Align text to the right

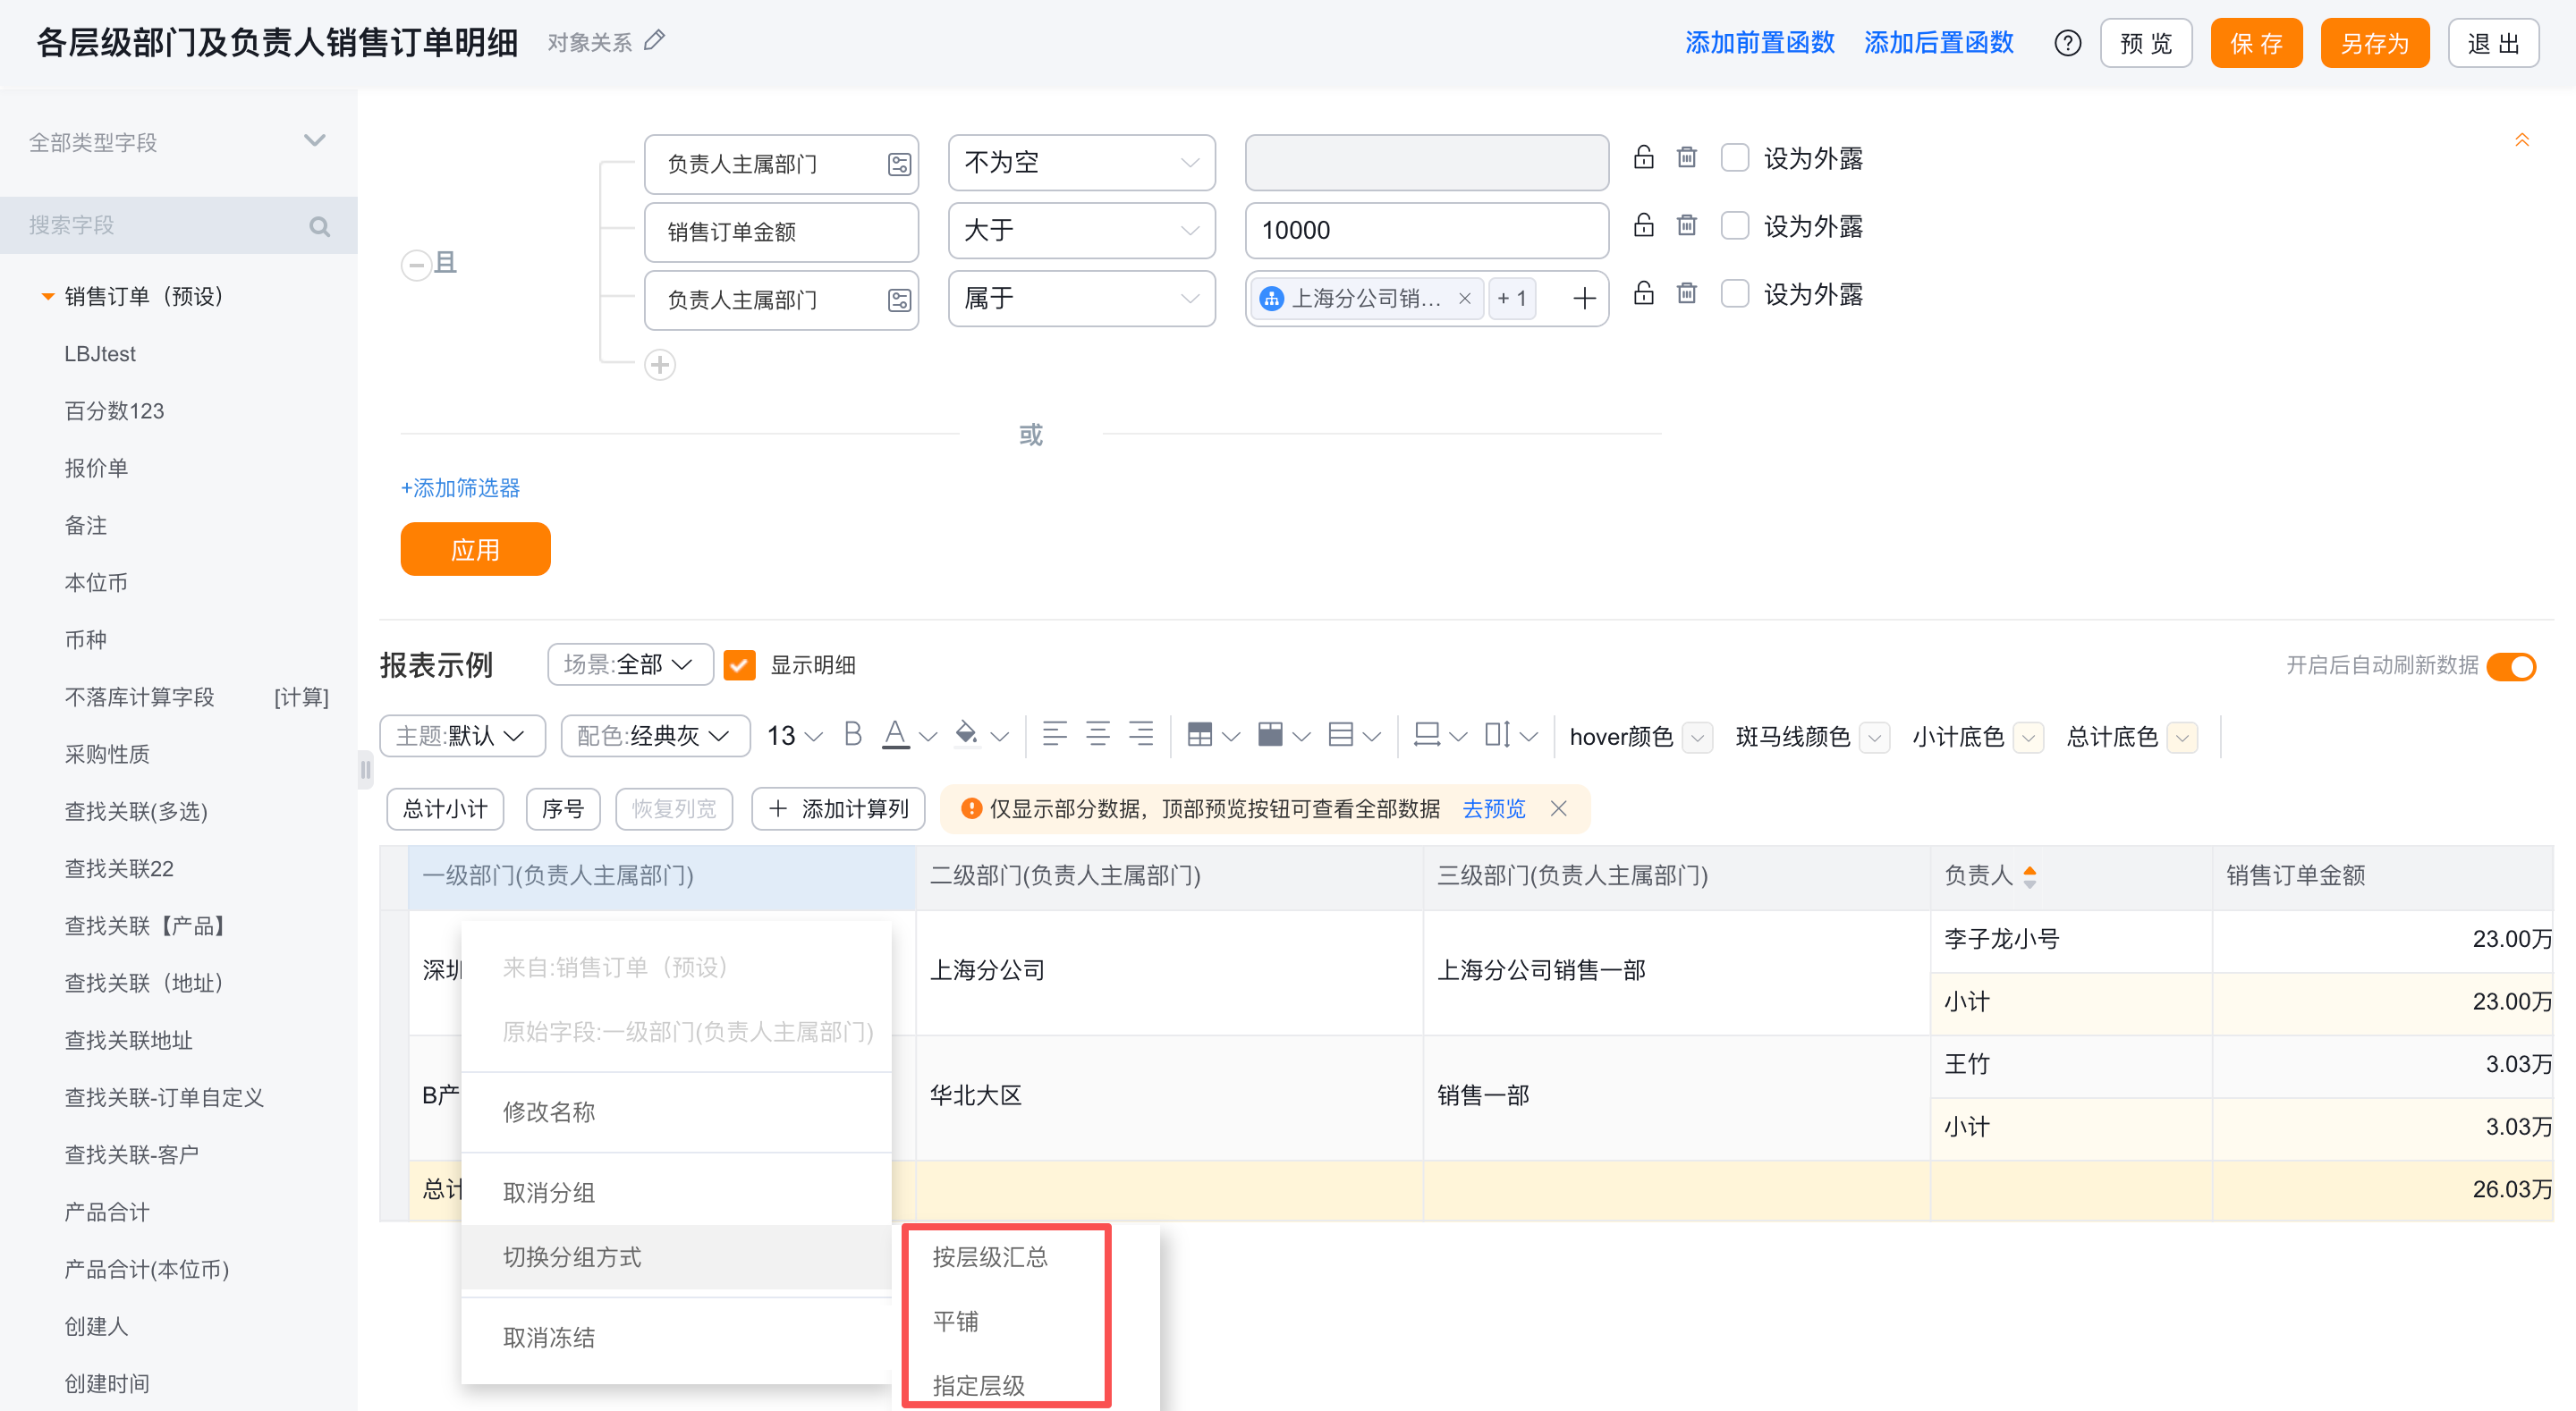click(x=1140, y=735)
